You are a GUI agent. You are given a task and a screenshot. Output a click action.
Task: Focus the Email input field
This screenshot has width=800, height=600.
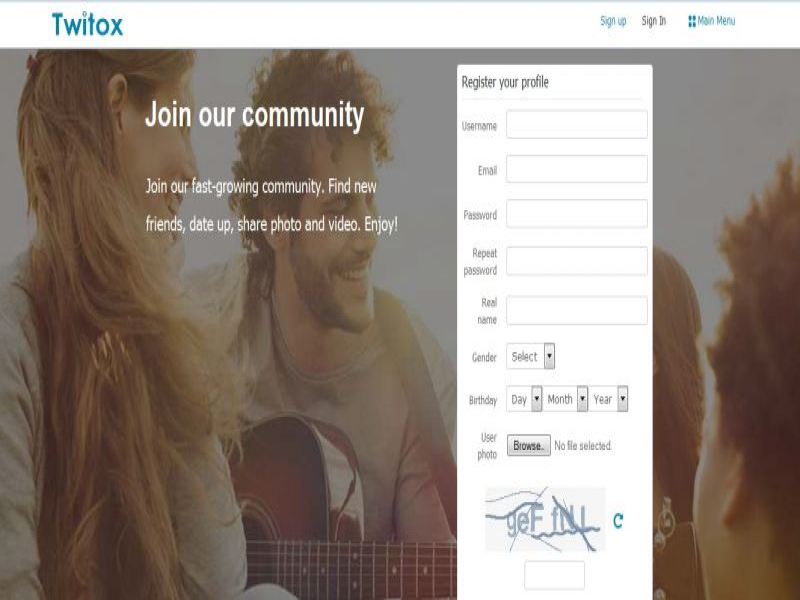(x=577, y=169)
